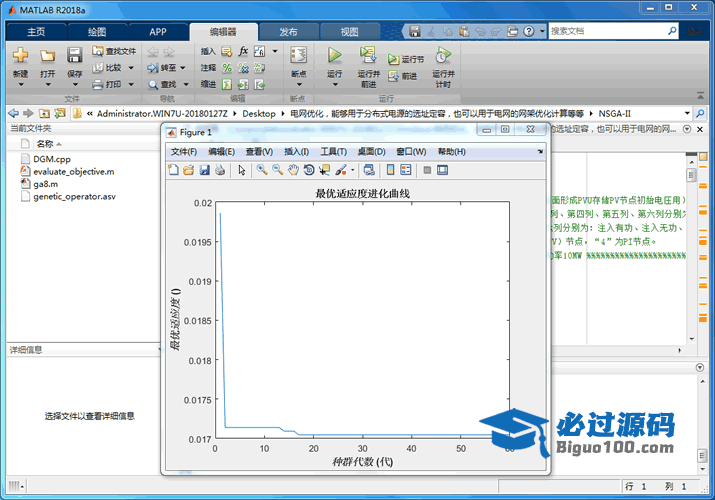Click Find Files (查找文件) in ribbon
Screen dimensions: 715x500
point(114,51)
